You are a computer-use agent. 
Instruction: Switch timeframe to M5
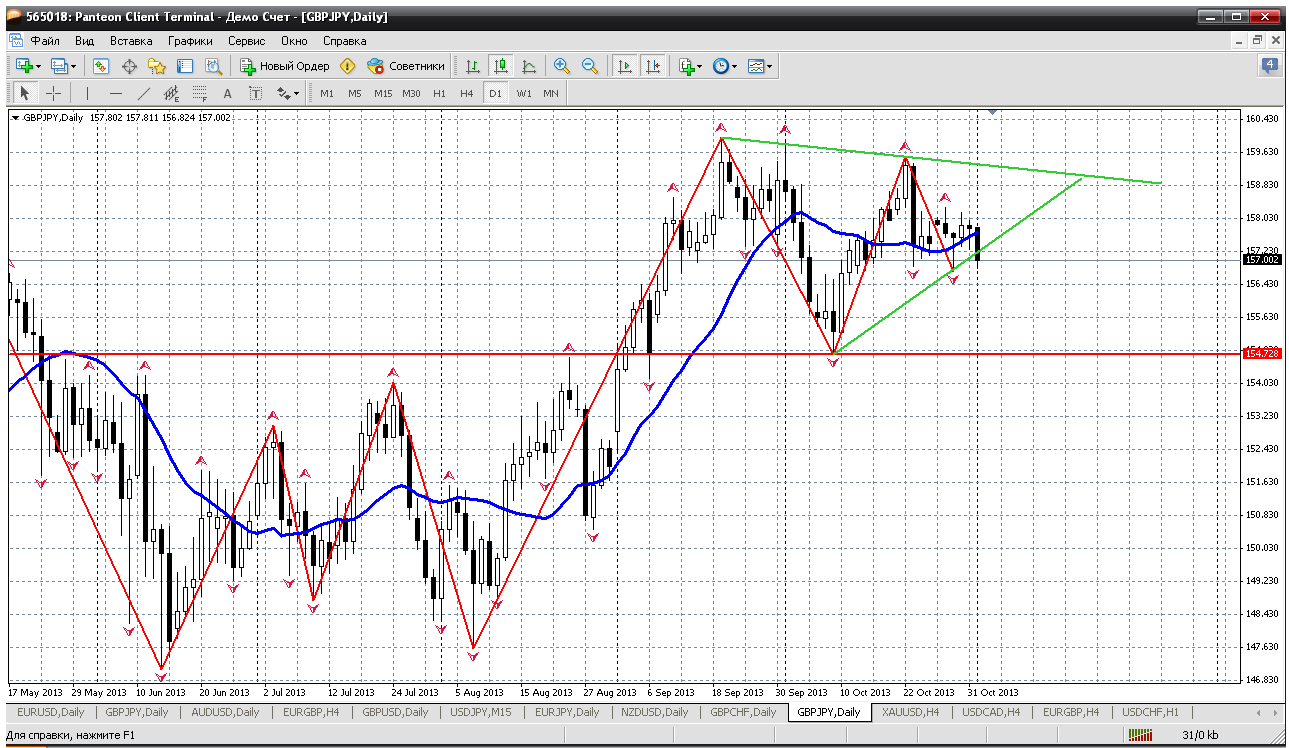(355, 93)
